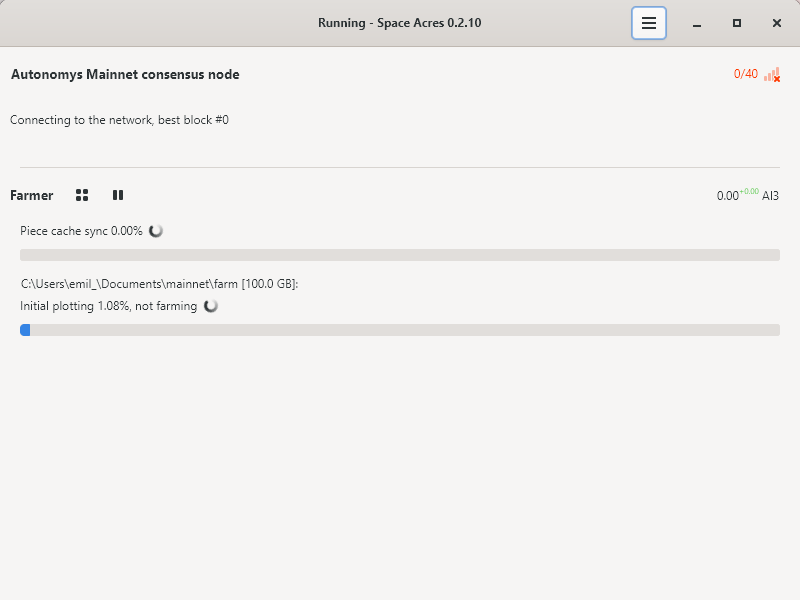Maximize the Space Acres window
The width and height of the screenshot is (800, 600).
click(x=737, y=23)
